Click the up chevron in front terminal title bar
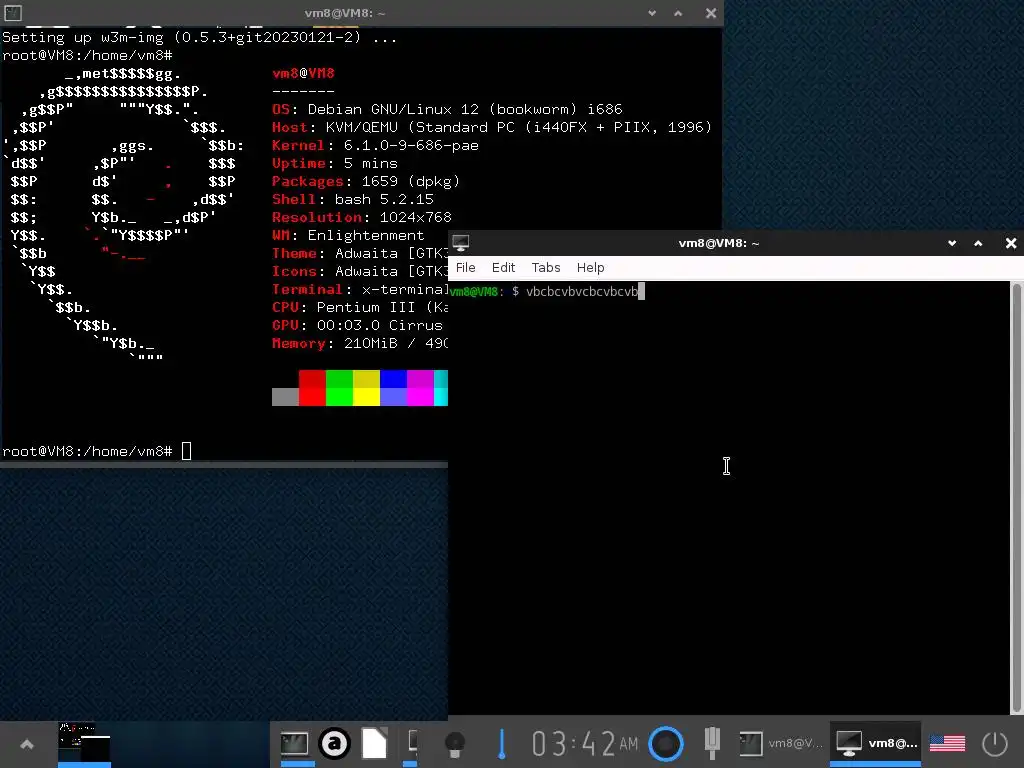The image size is (1024, 768). point(978,243)
